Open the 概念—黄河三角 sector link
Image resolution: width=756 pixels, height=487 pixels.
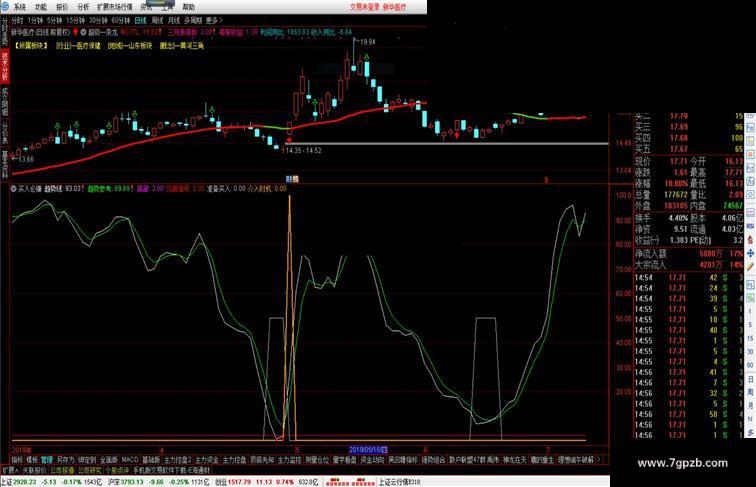[182, 46]
